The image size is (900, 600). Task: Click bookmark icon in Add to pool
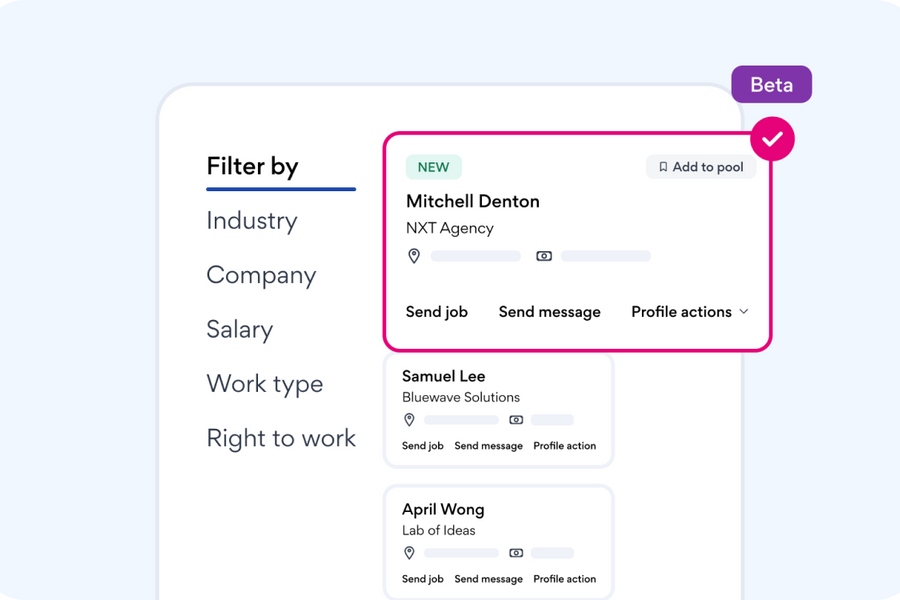coord(663,167)
